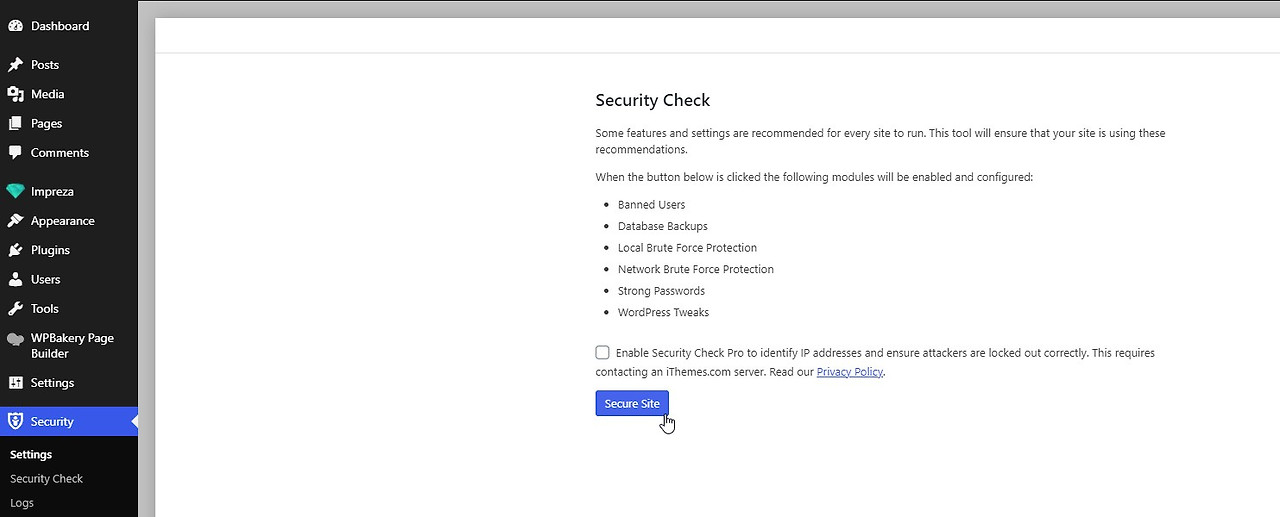1280x517 pixels.
Task: Open the Logs submenu item
Action: pos(22,503)
